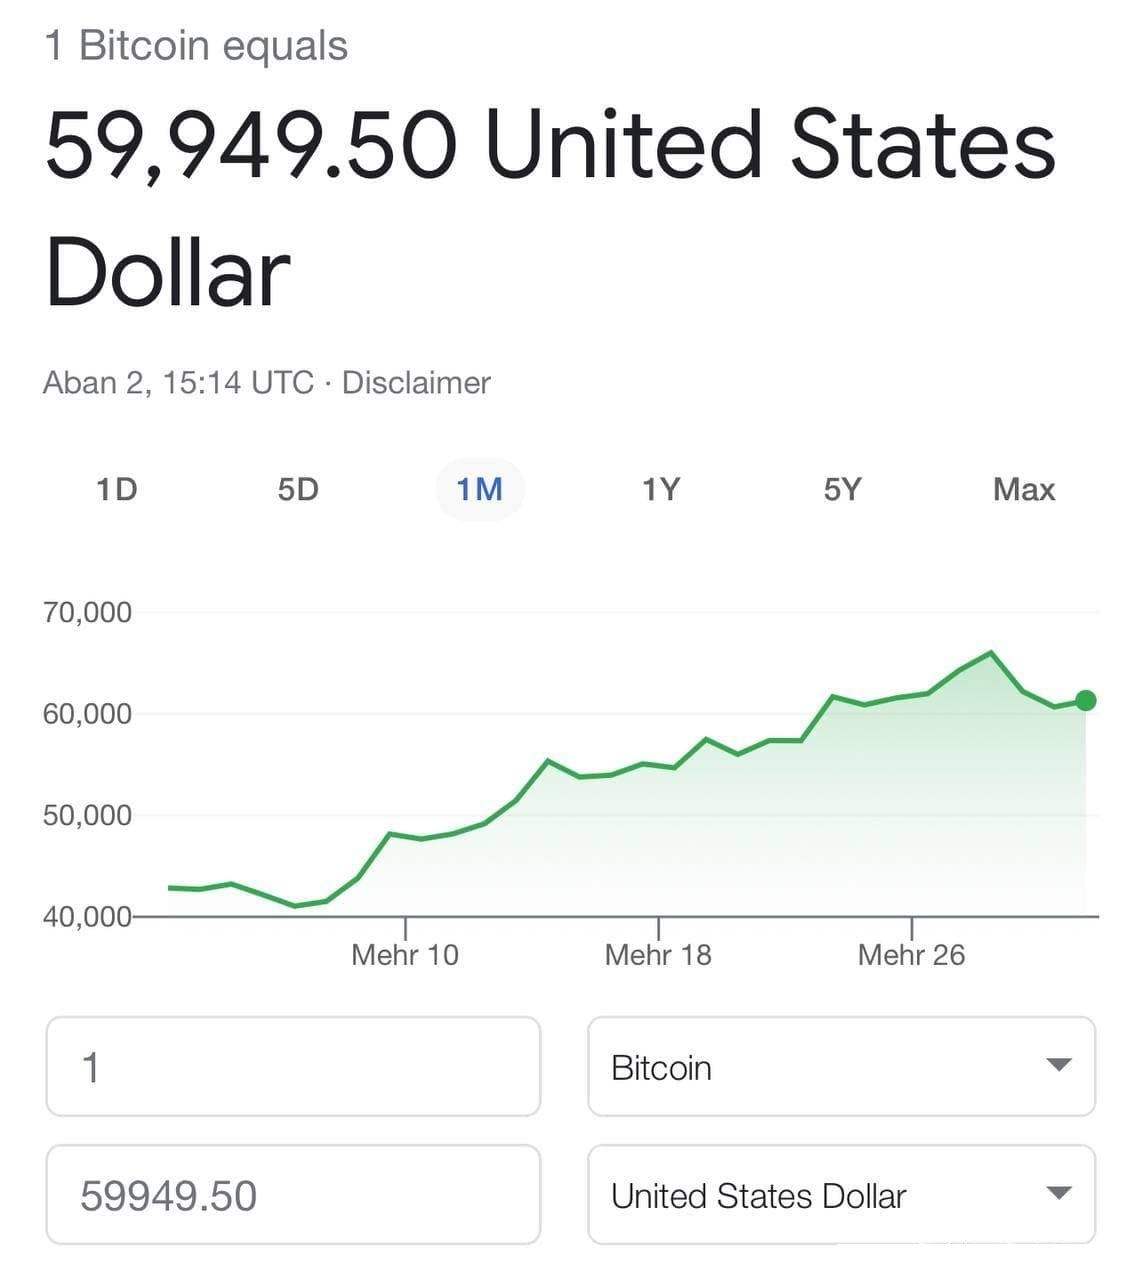Click the 50,000 axis label
The width and height of the screenshot is (1142, 1280).
pyautogui.click(x=87, y=815)
